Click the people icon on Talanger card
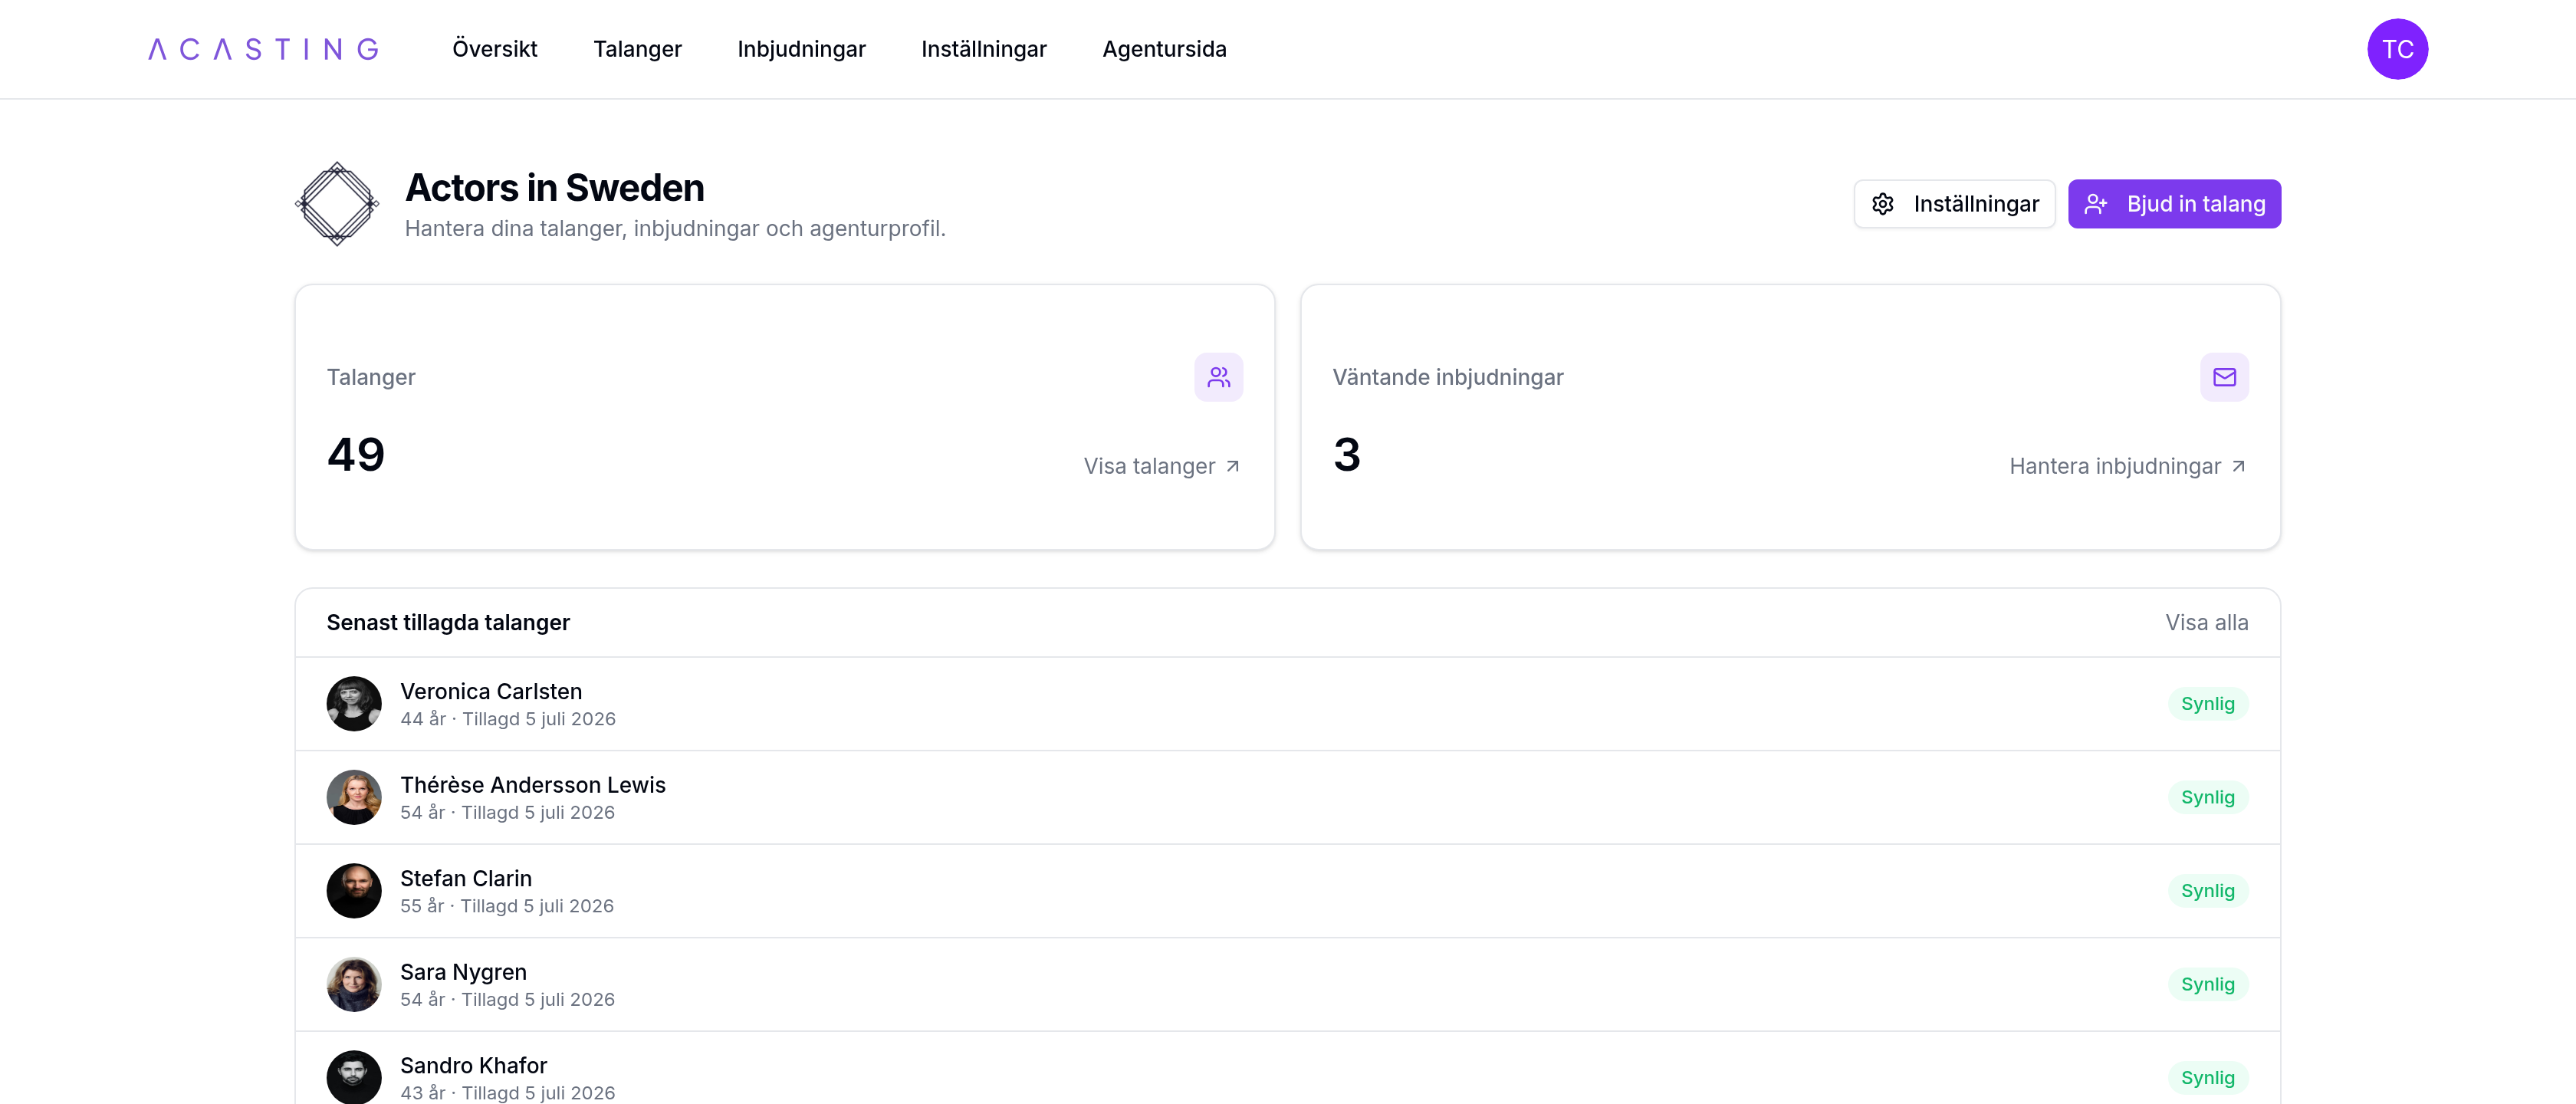 coord(1218,377)
